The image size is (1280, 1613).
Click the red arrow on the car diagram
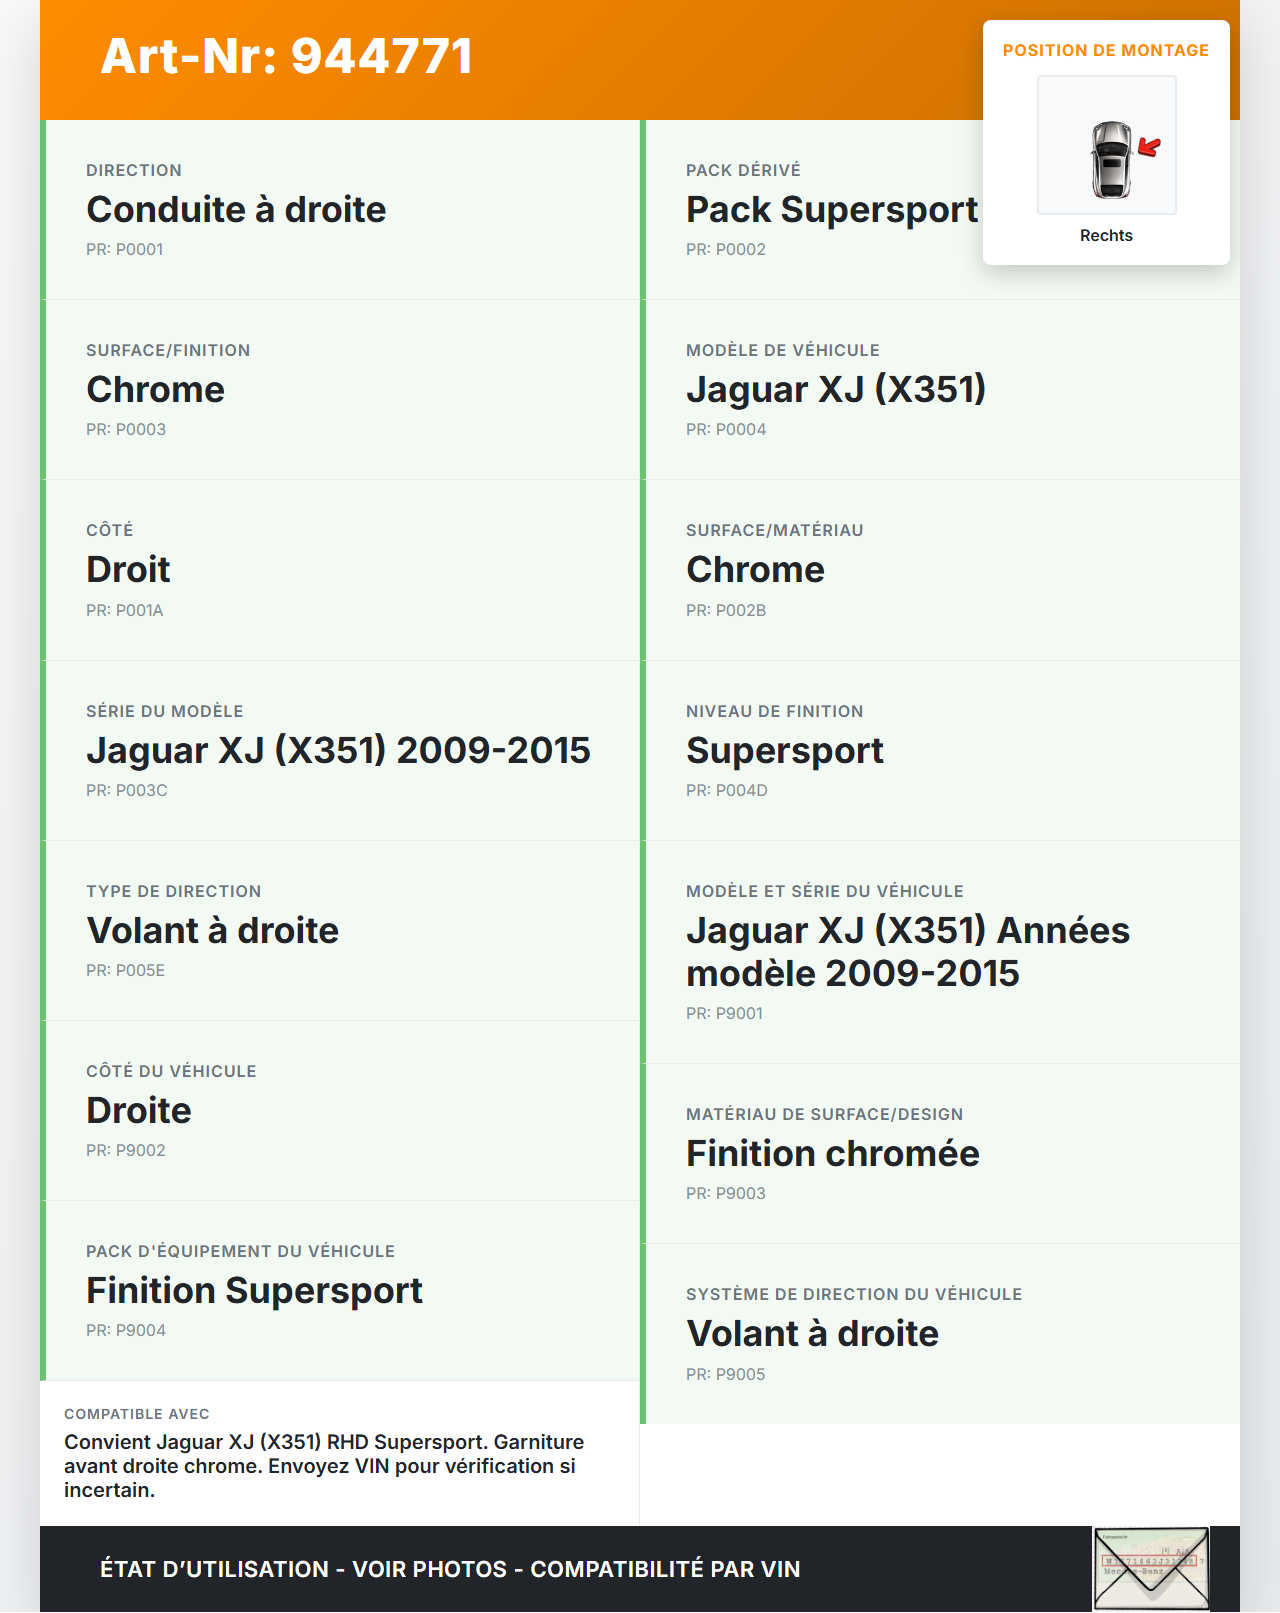(1149, 148)
